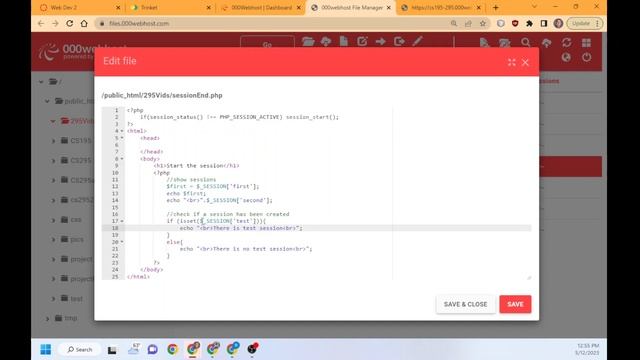Click upload files cloud icon in toolbar
This screenshot has width=640, height=360.
pos(326,41)
